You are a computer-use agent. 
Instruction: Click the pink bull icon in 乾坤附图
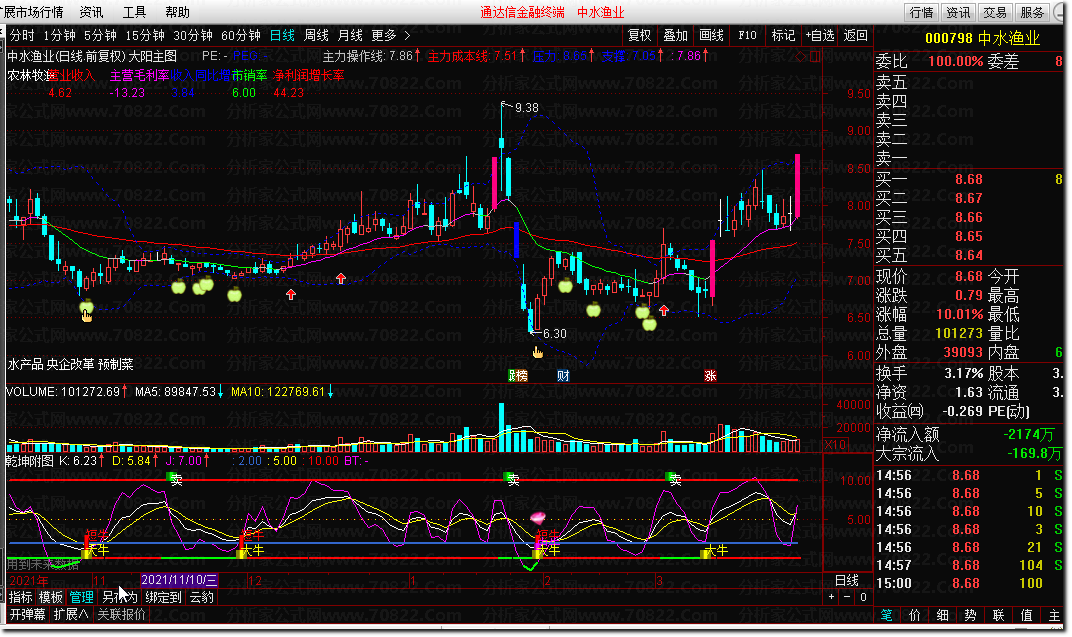tap(539, 518)
